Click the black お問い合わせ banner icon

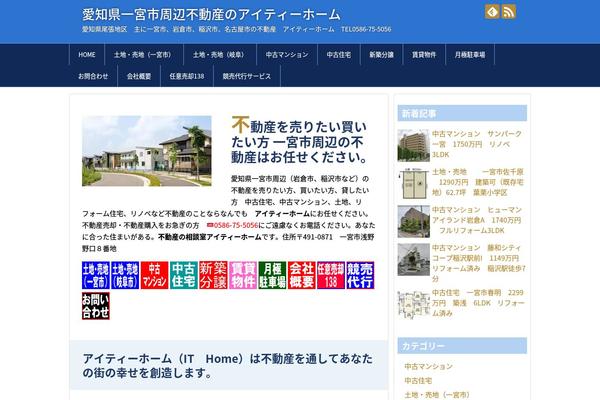point(96,306)
